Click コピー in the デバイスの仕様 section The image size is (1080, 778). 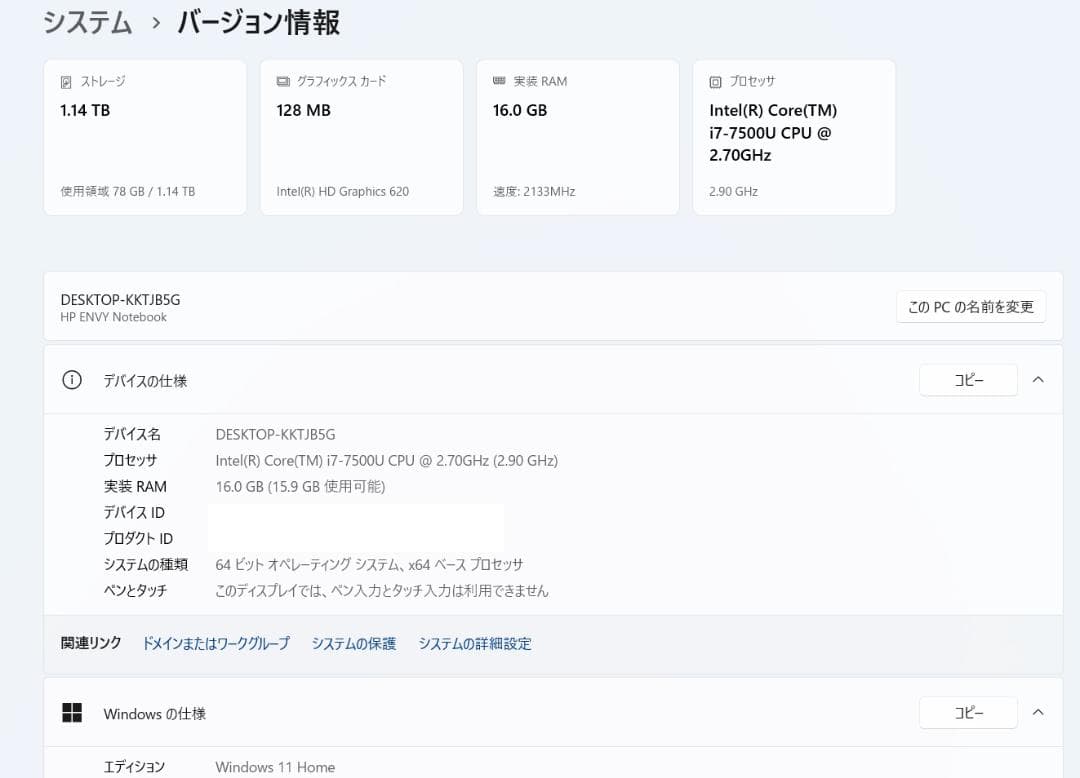click(967, 380)
